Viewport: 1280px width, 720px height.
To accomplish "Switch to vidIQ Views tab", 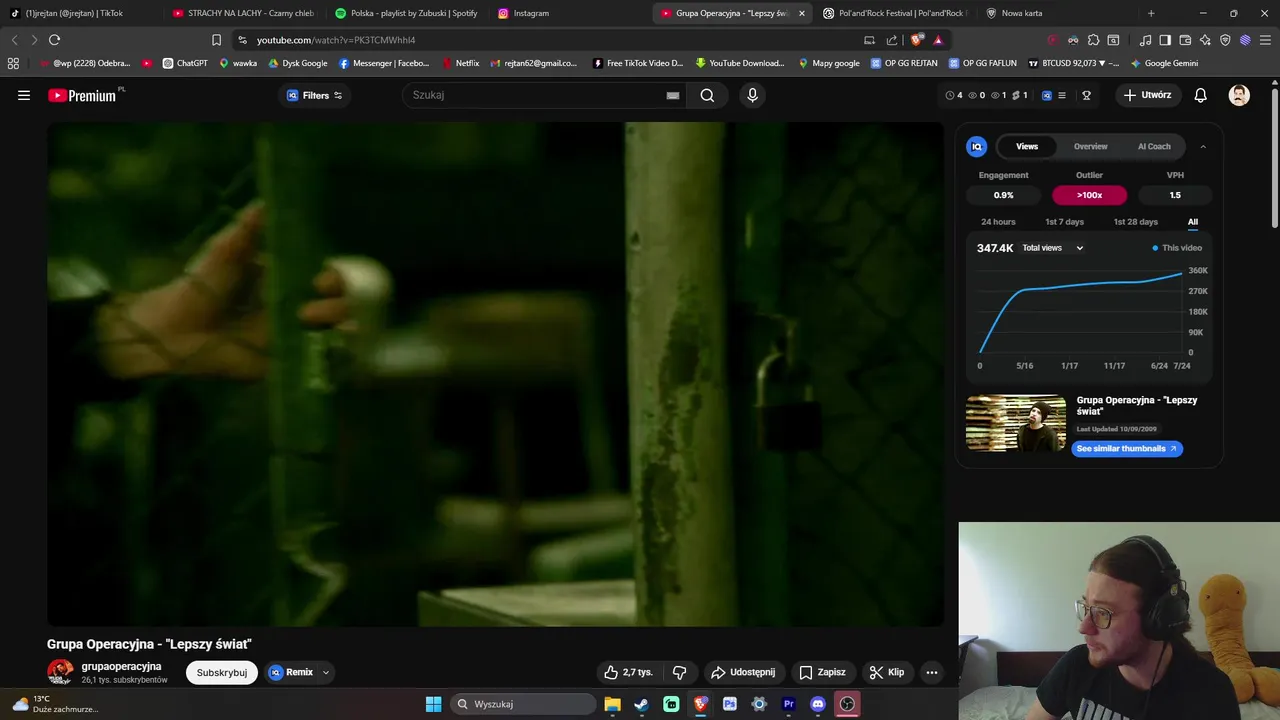I will pos(1027,146).
